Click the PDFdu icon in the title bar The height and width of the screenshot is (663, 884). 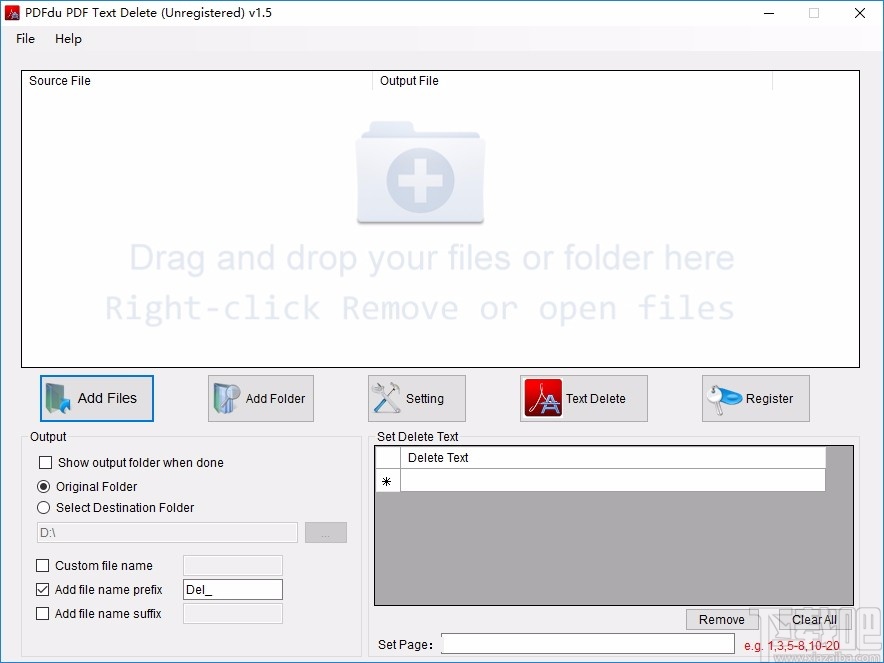click(x=11, y=13)
